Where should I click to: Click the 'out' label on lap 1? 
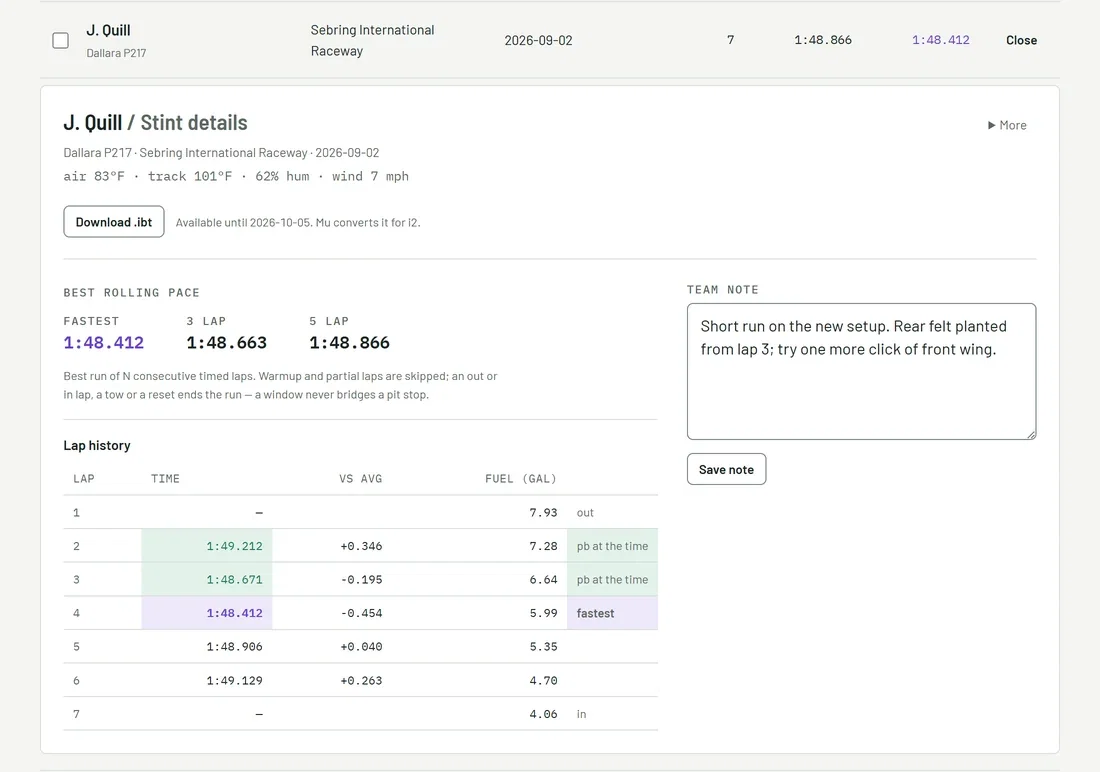(x=585, y=513)
